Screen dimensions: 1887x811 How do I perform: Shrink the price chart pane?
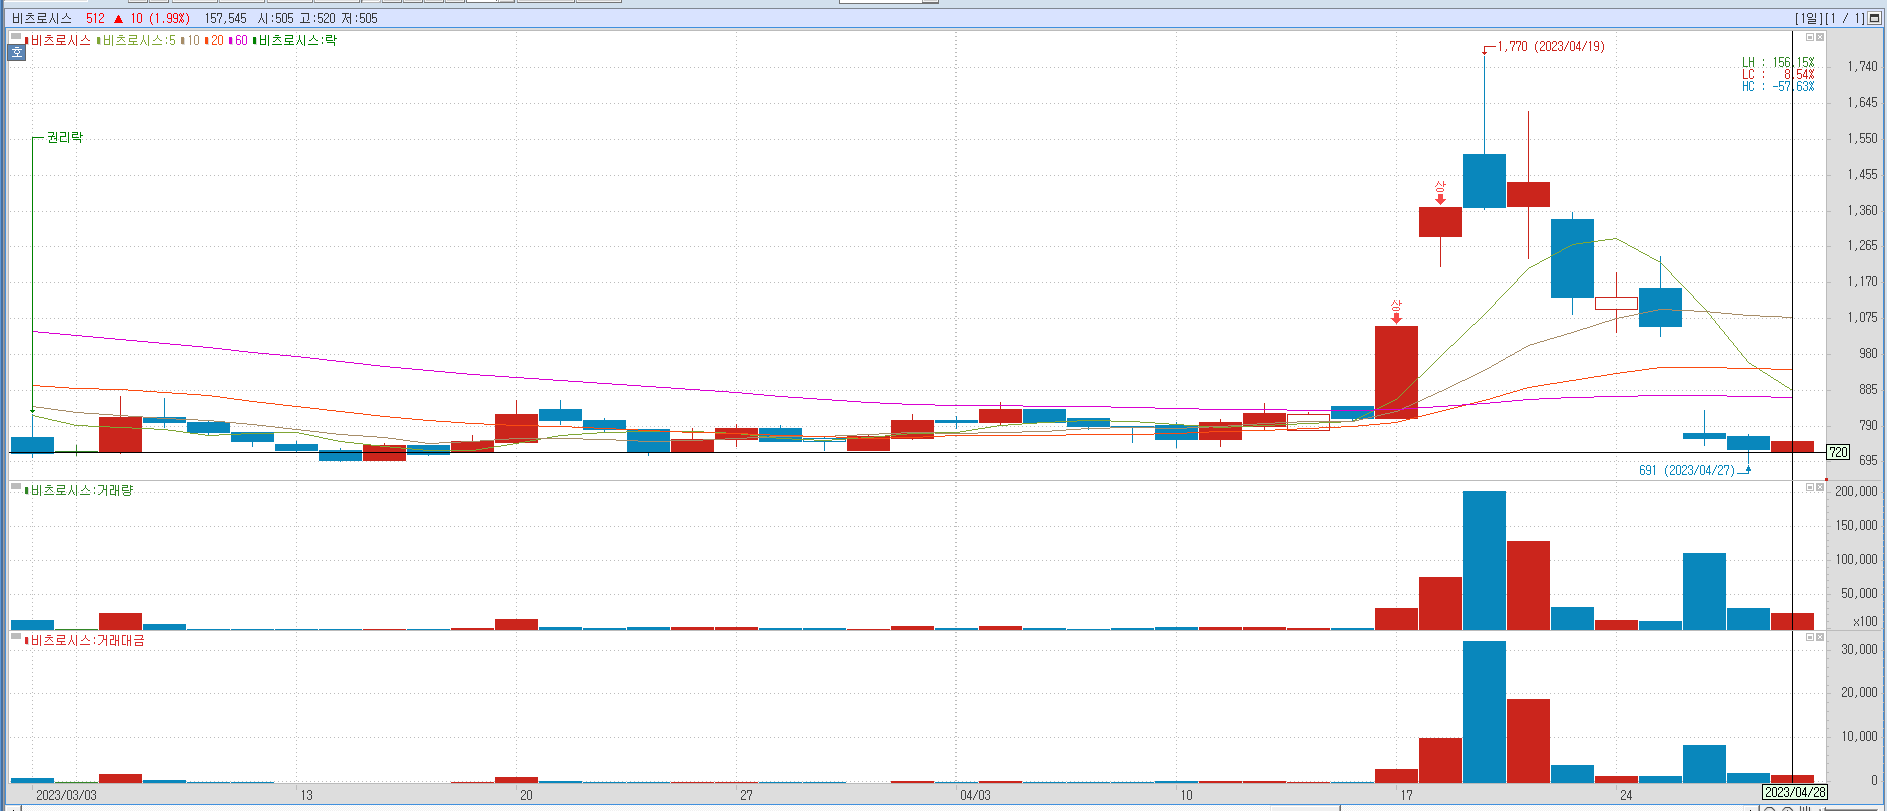pyautogui.click(x=1809, y=37)
